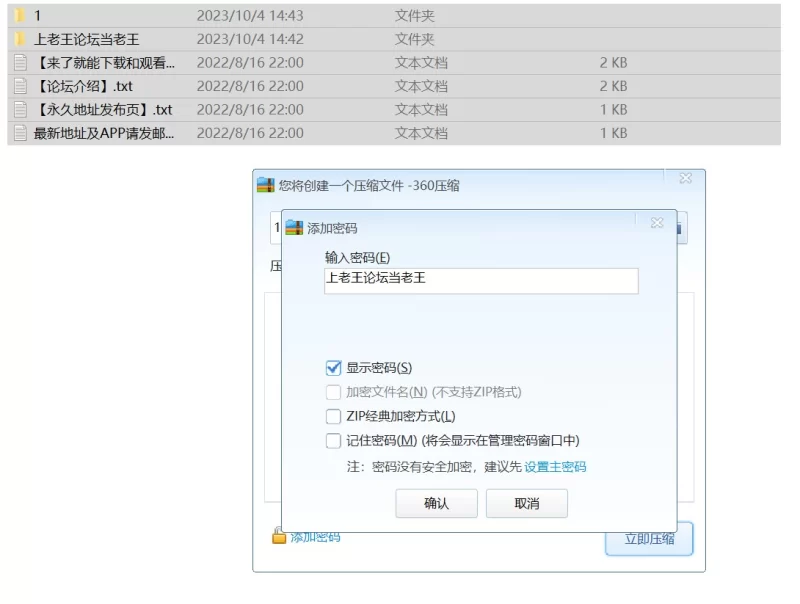Click the 【永久地址发布页】.txt document icon
Viewport: 800px width, 604px height.
click(20, 110)
